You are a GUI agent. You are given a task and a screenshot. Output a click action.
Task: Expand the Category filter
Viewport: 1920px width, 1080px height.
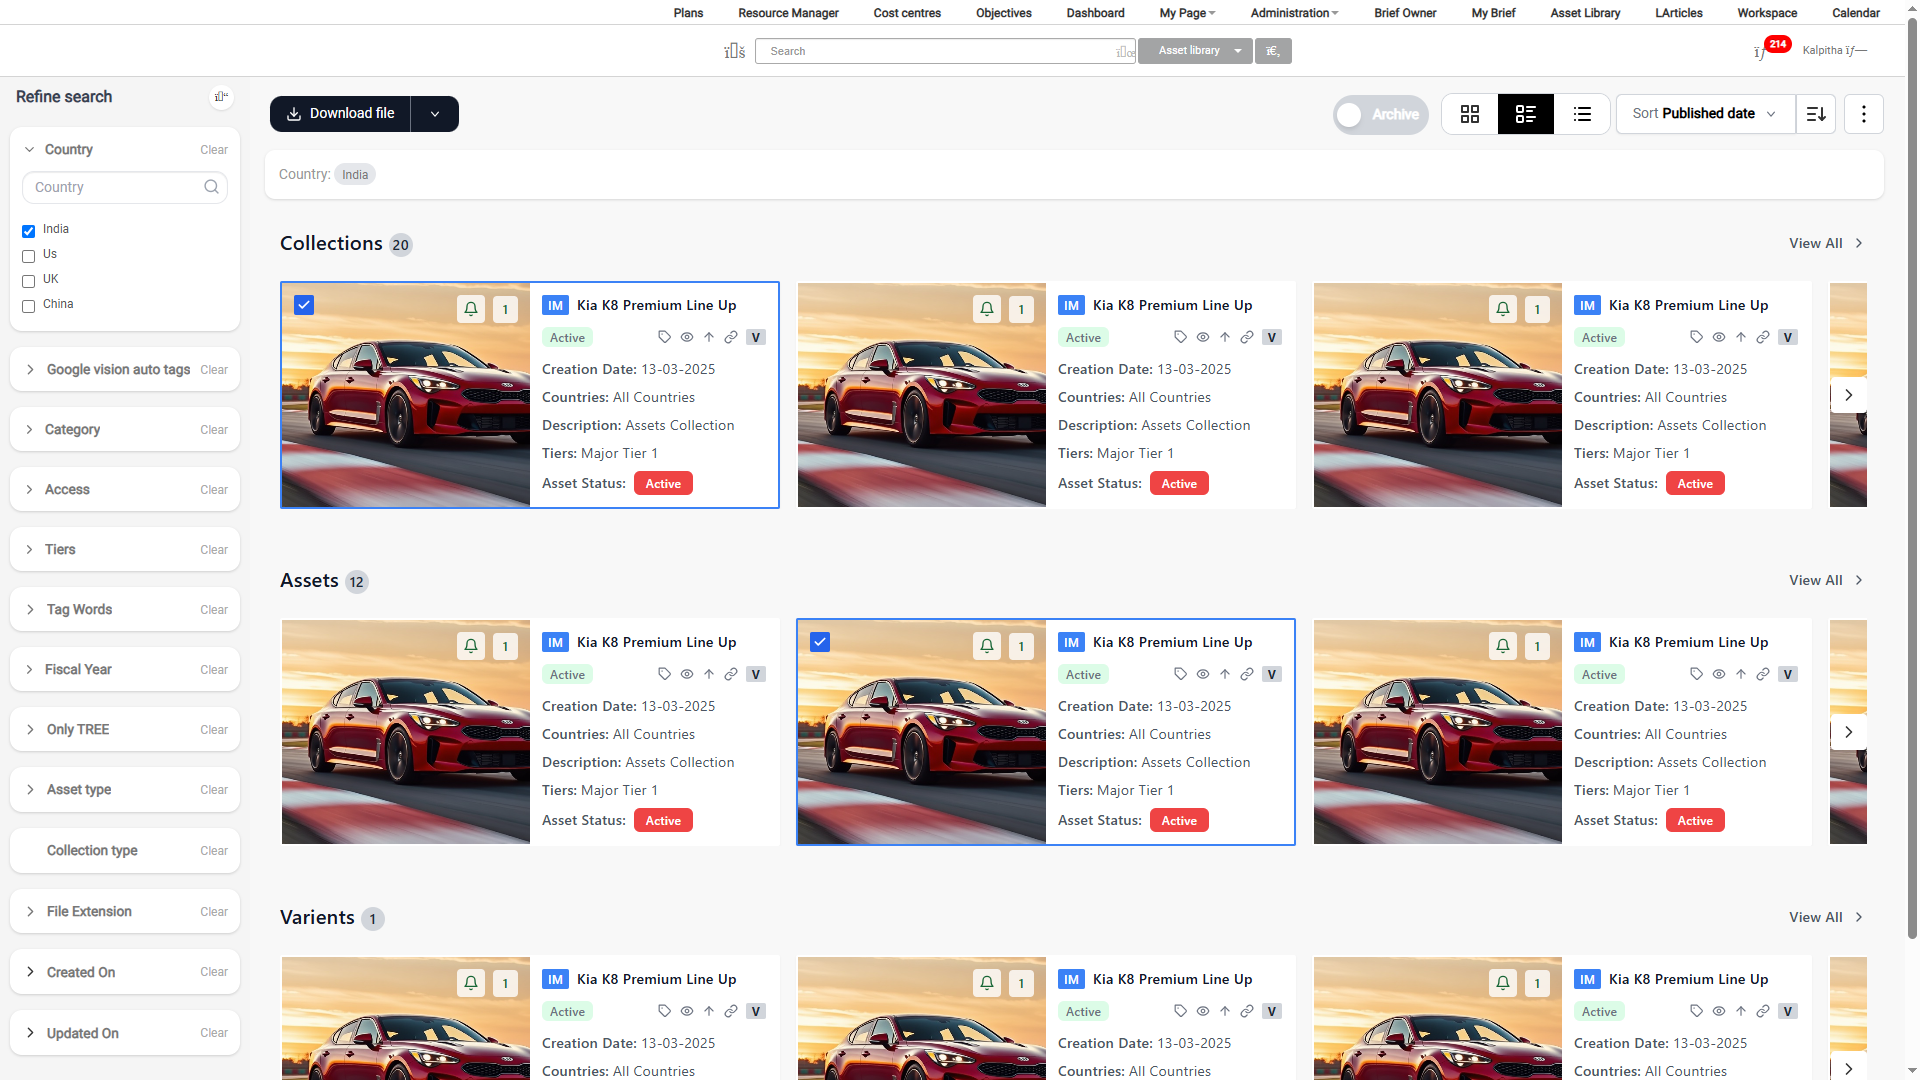pyautogui.click(x=30, y=430)
